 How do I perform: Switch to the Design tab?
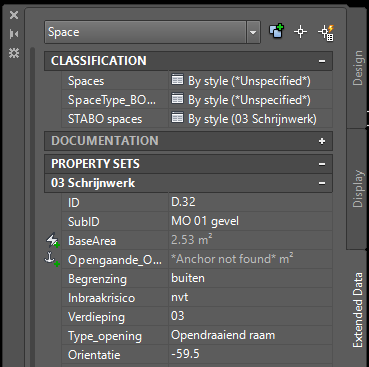357,68
